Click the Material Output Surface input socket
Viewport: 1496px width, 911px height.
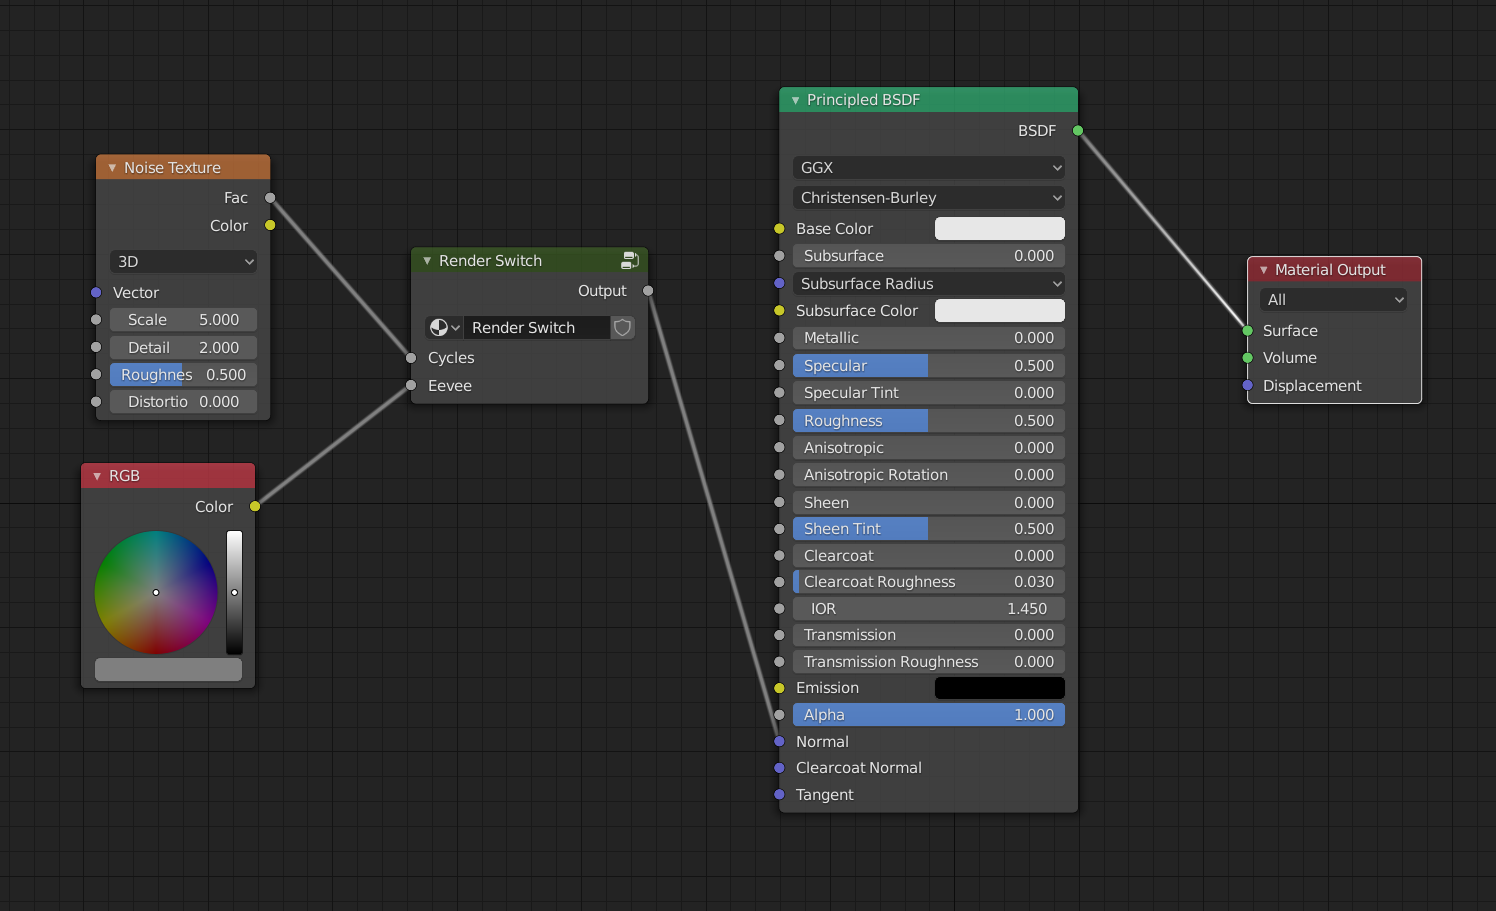(1248, 331)
